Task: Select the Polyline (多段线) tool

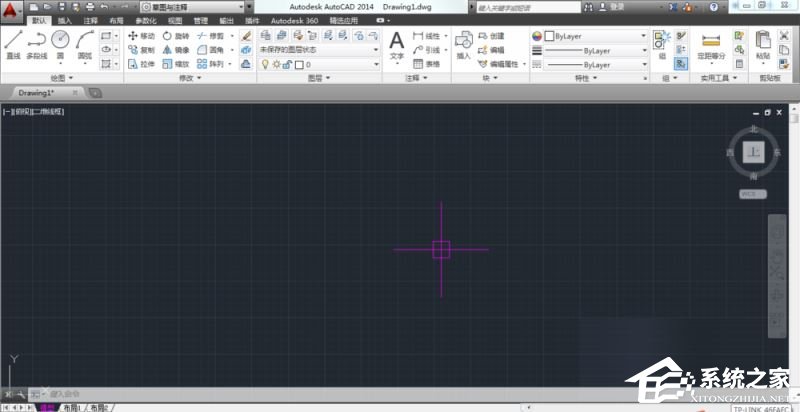Action: pos(37,45)
